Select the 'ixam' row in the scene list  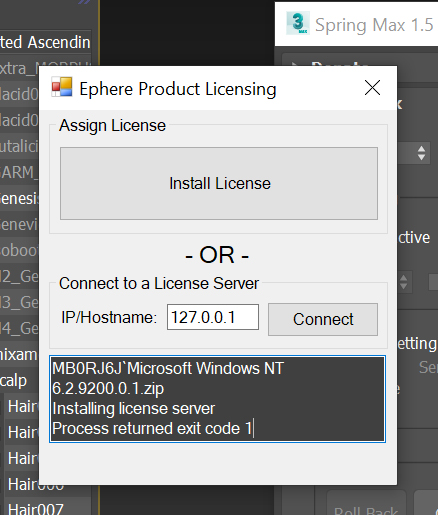pyautogui.click(x=19, y=354)
